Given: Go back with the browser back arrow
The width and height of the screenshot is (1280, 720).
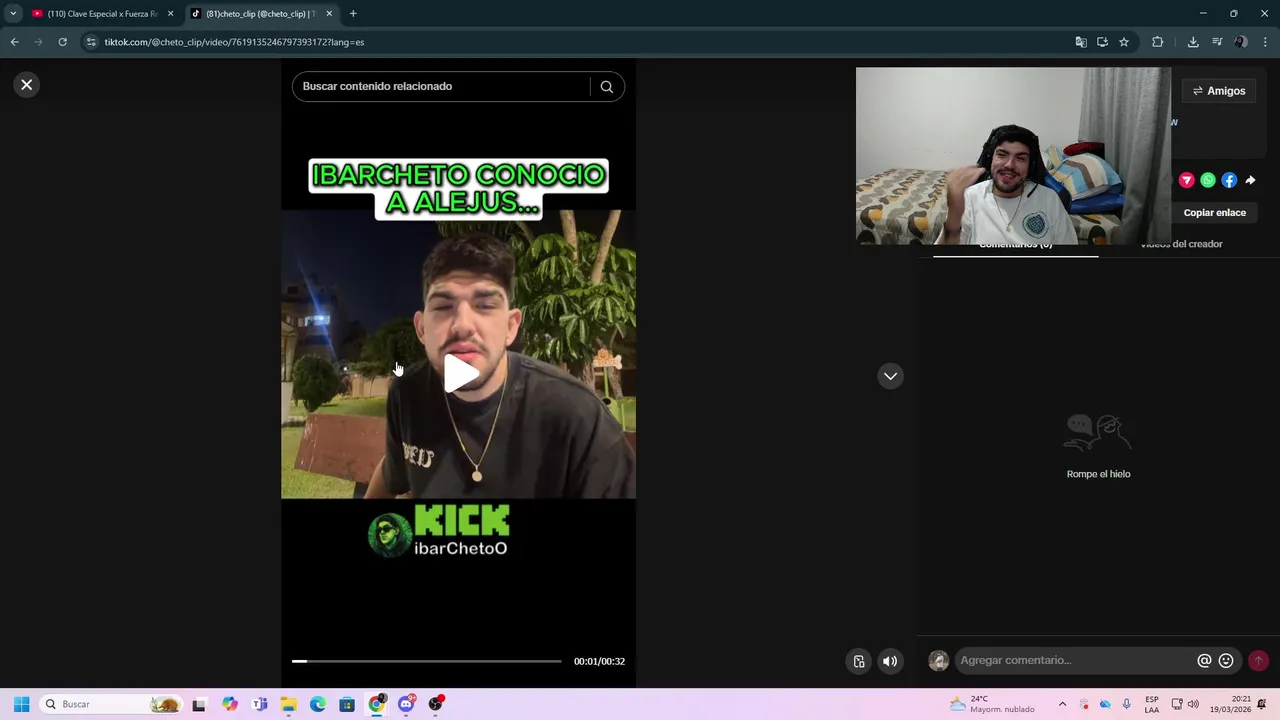Looking at the screenshot, I should point(14,42).
